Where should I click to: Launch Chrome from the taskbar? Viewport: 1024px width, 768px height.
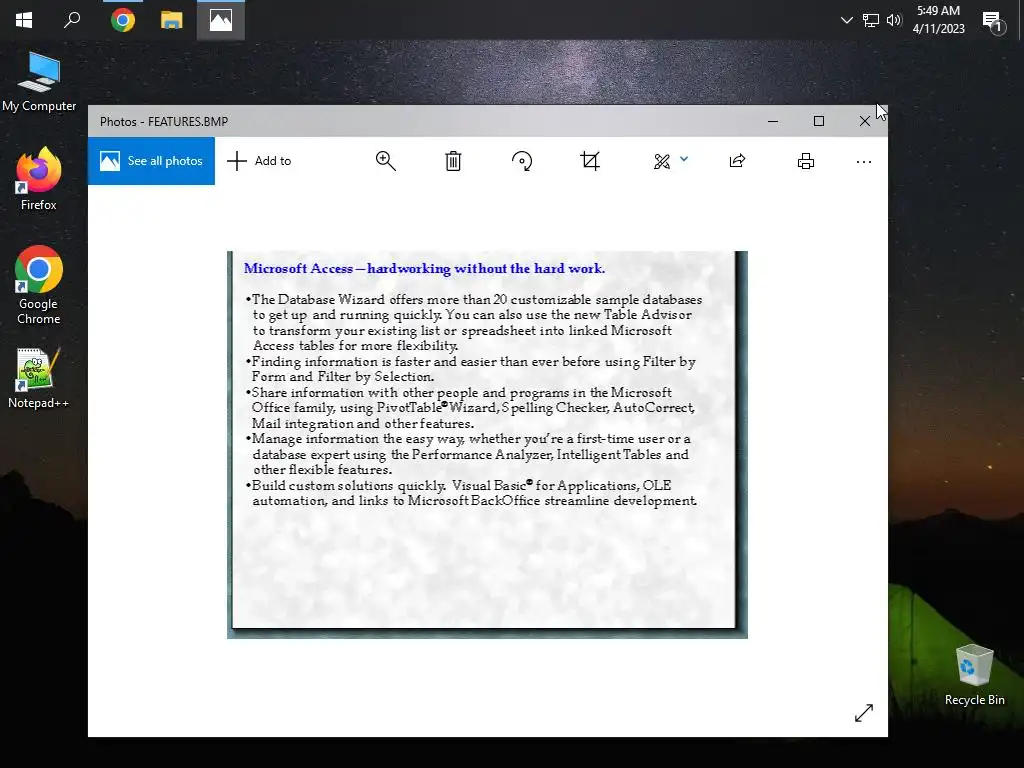(x=123, y=20)
